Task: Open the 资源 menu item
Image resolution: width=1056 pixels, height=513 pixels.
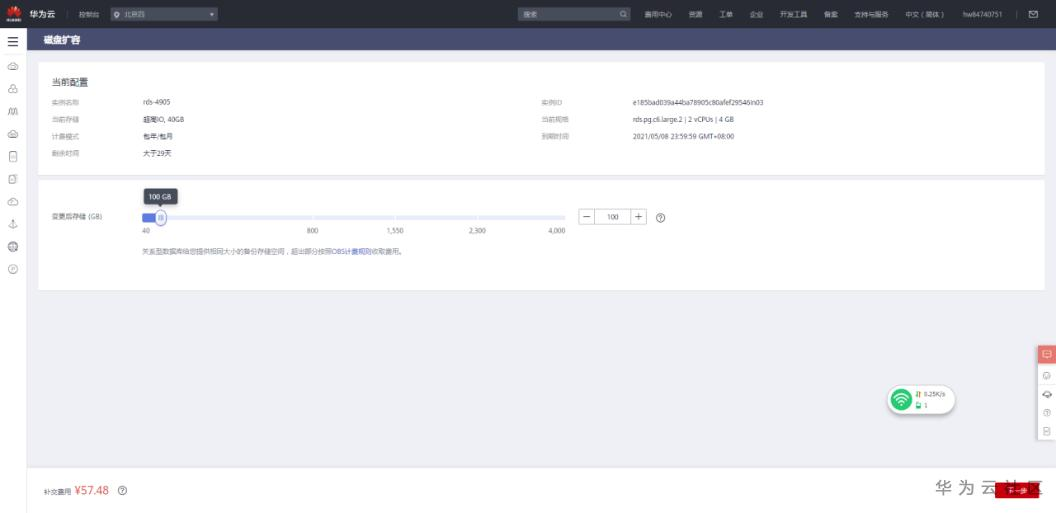Action: [695, 14]
